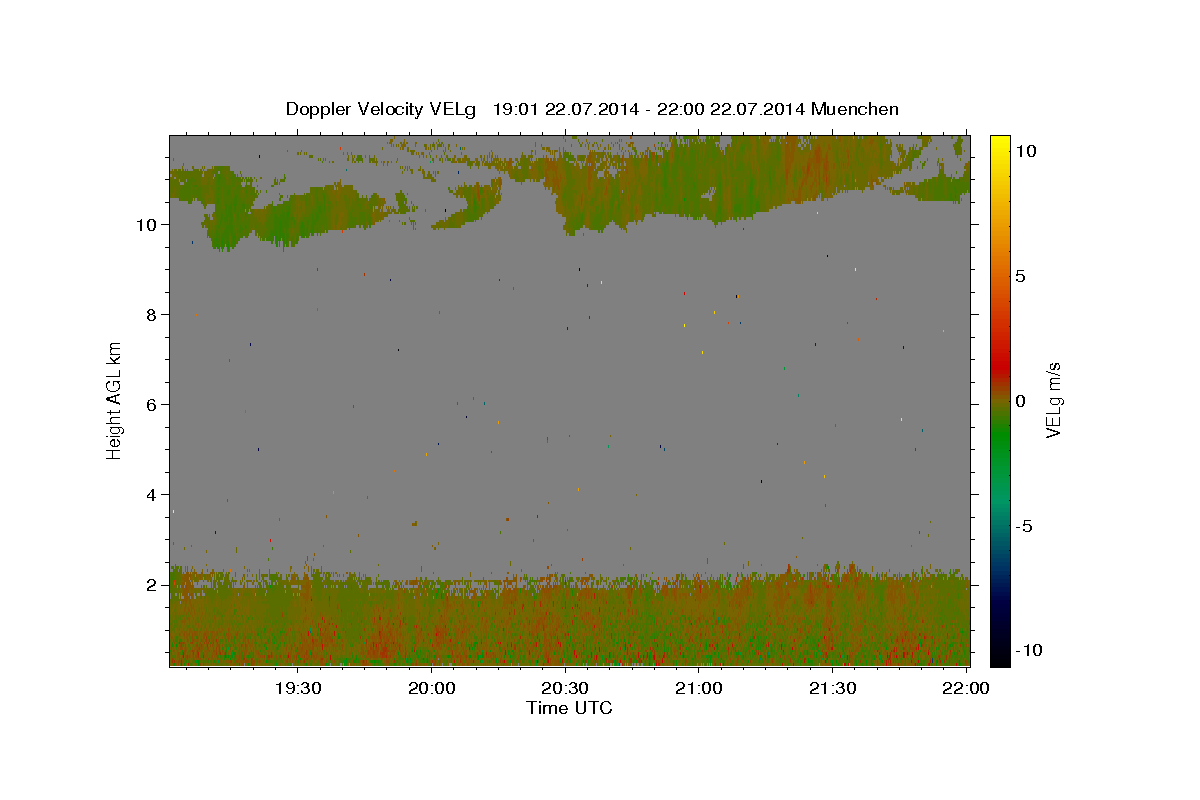
Task: Click the height tick label 6
Action: [152, 405]
